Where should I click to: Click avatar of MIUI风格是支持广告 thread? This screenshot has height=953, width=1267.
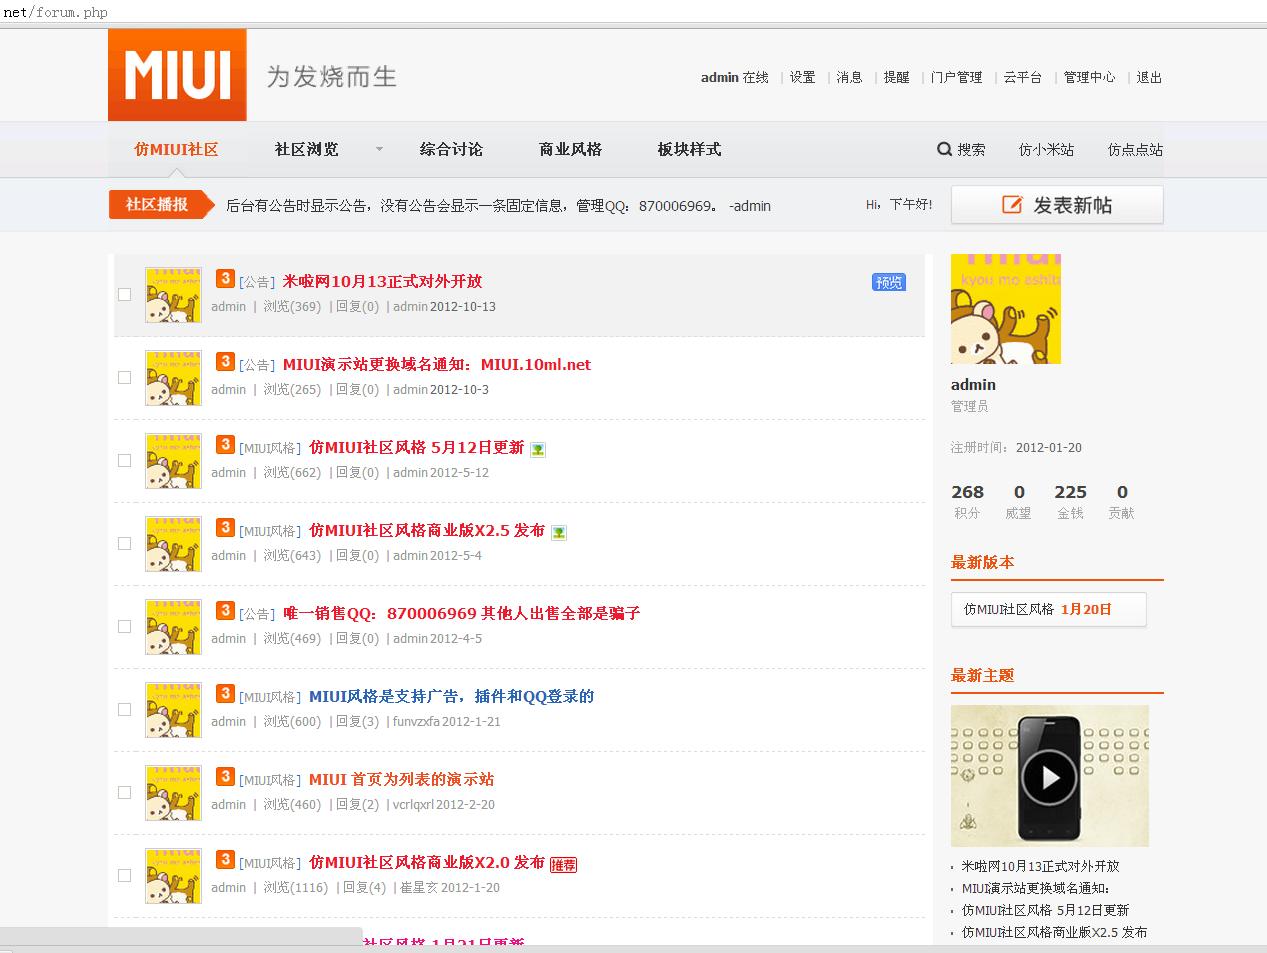[x=173, y=709]
